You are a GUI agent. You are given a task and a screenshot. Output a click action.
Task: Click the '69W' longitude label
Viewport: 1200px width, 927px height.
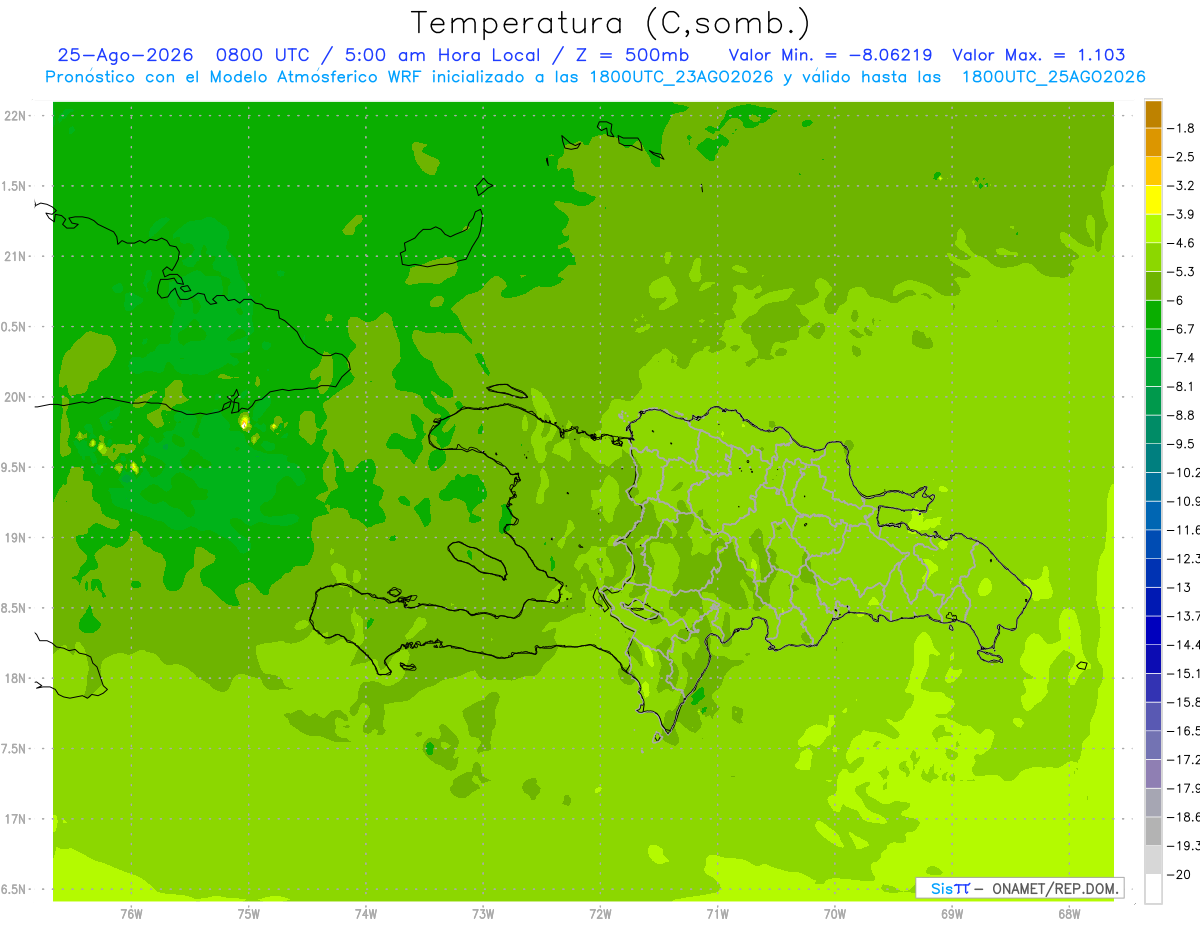click(951, 913)
